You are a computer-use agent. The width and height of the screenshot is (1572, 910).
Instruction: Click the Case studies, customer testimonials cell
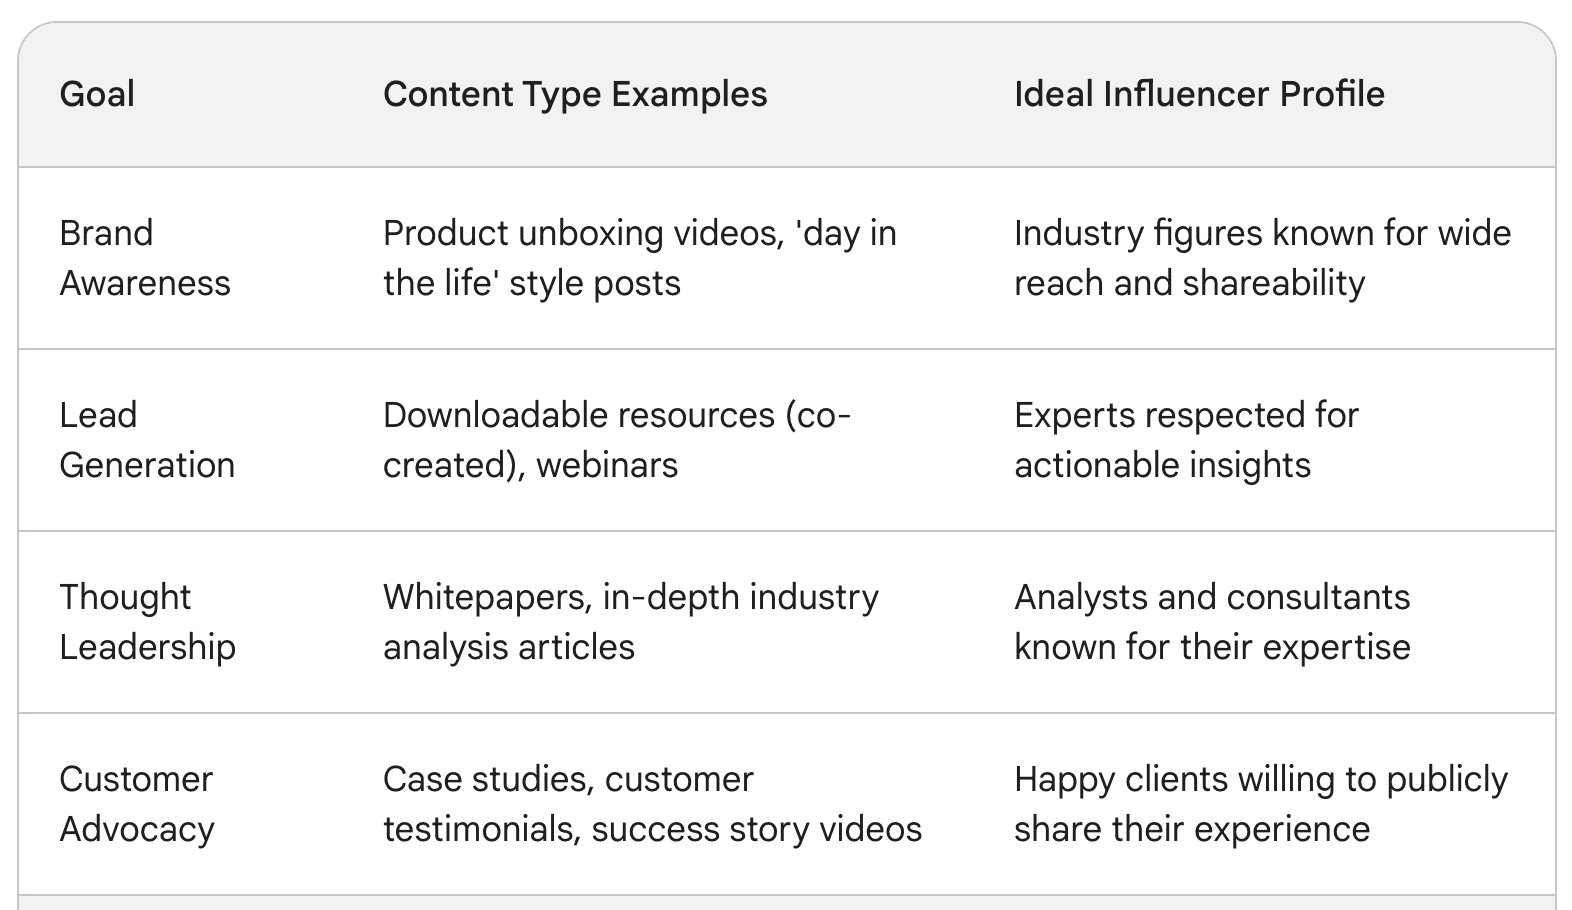tap(652, 804)
